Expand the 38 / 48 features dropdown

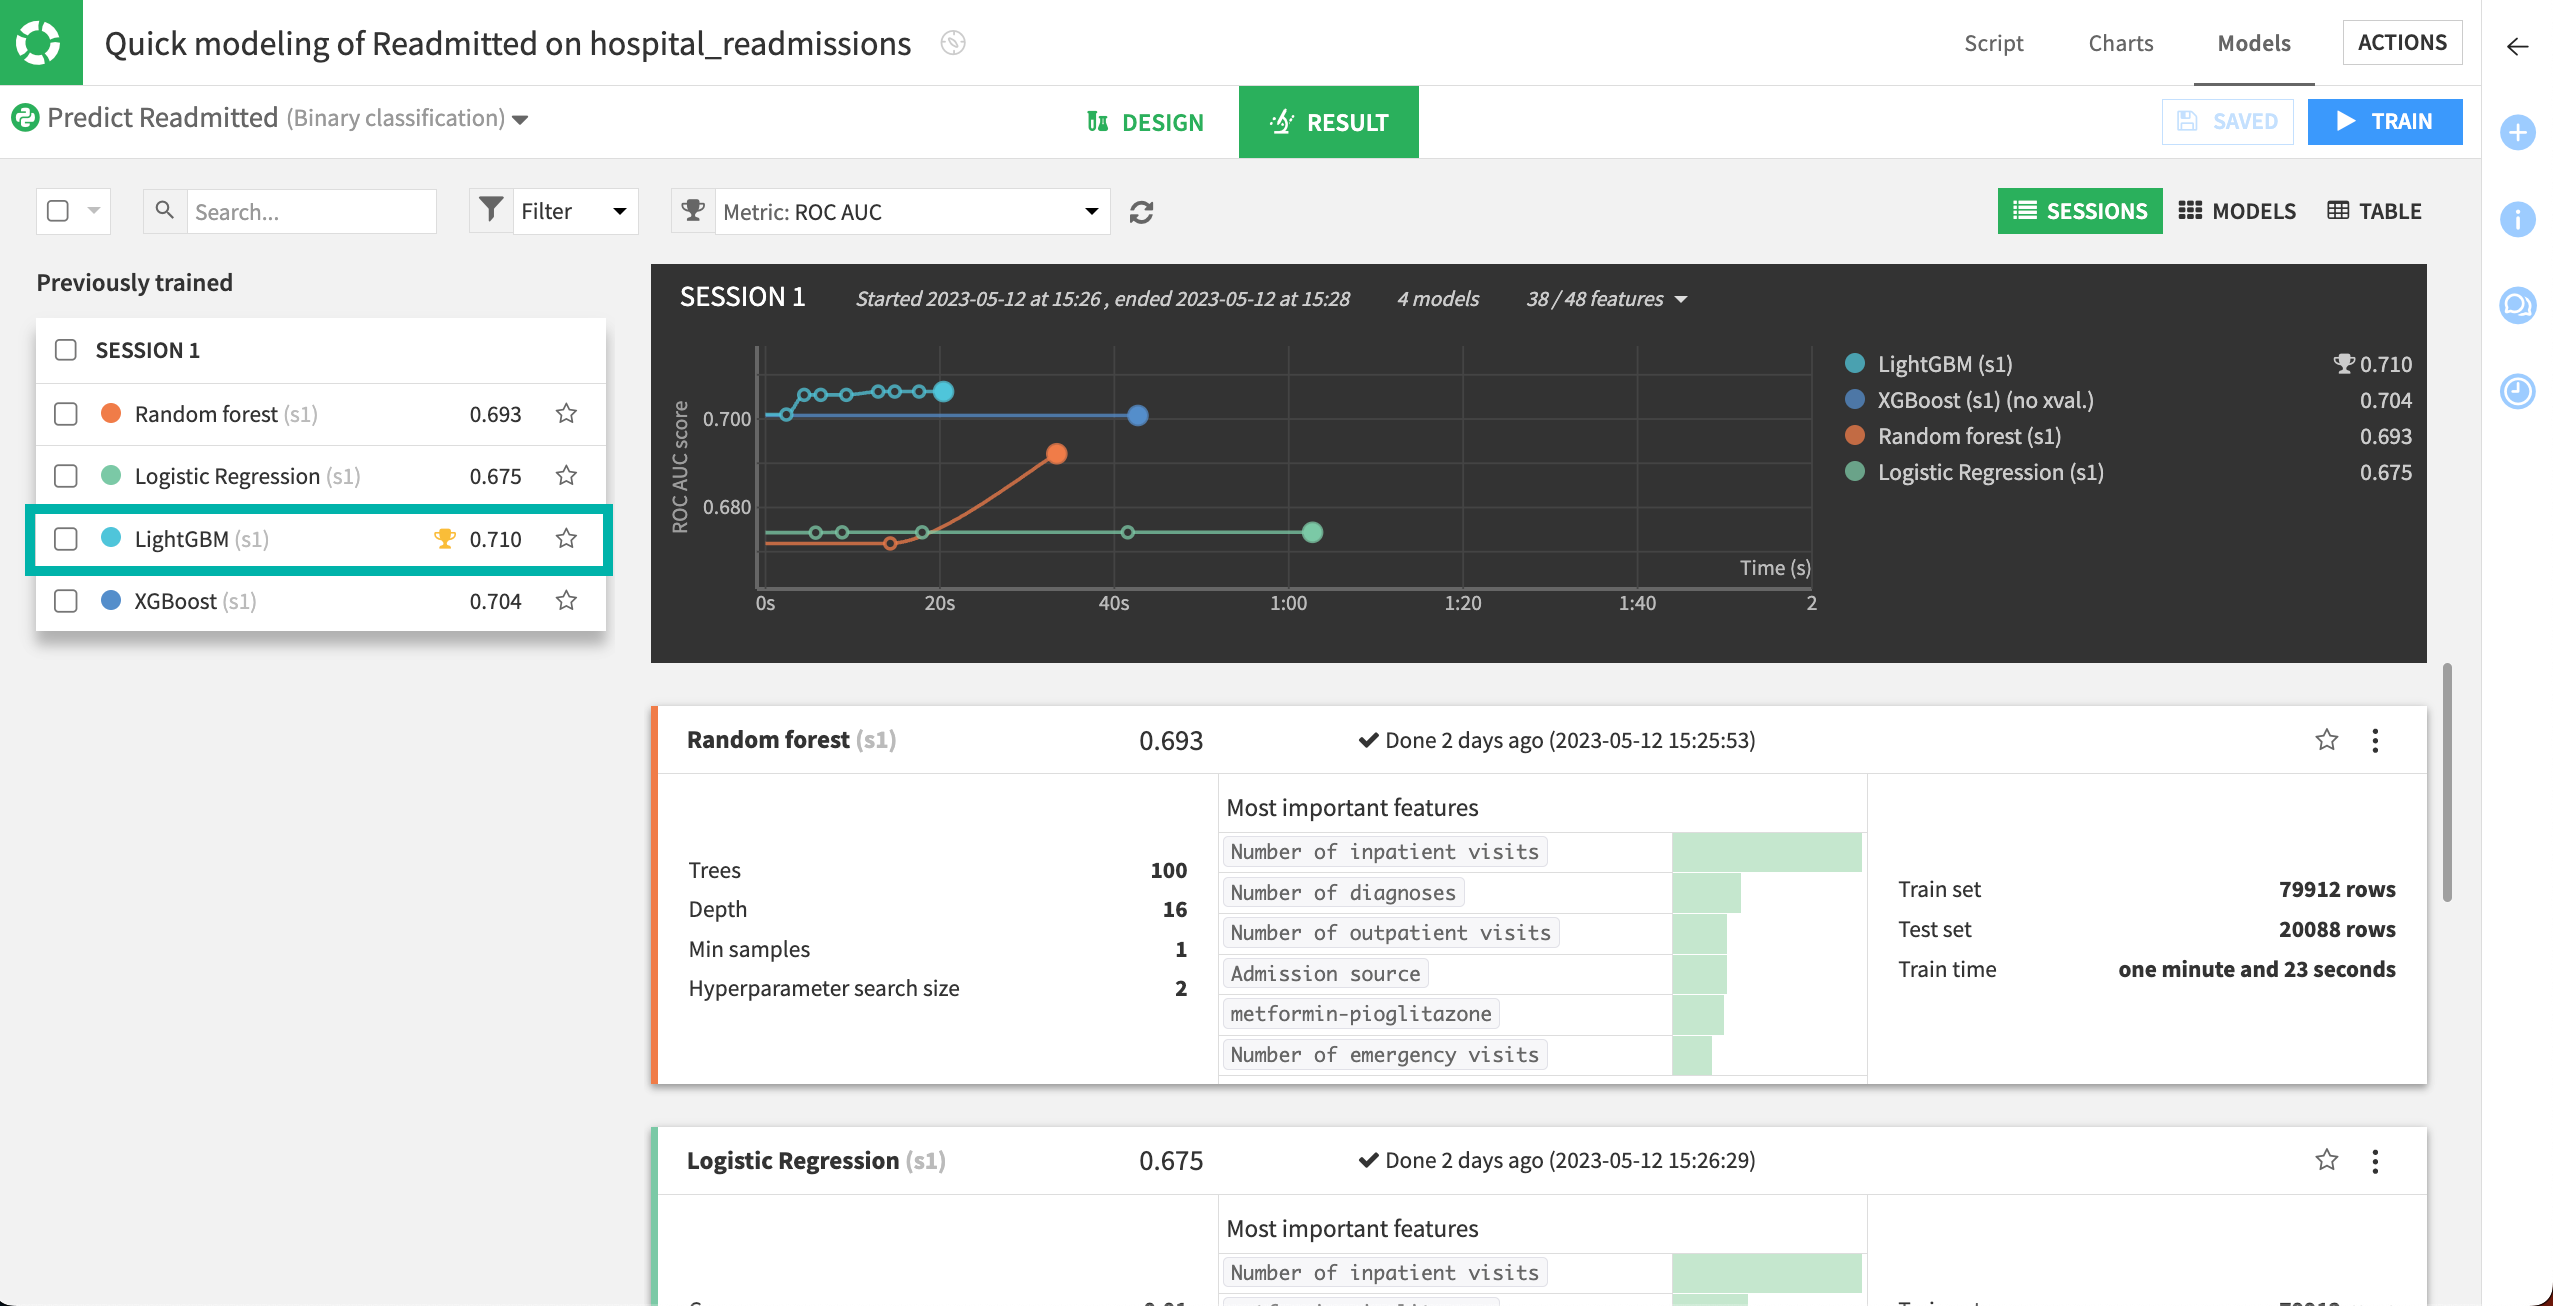click(x=1606, y=299)
